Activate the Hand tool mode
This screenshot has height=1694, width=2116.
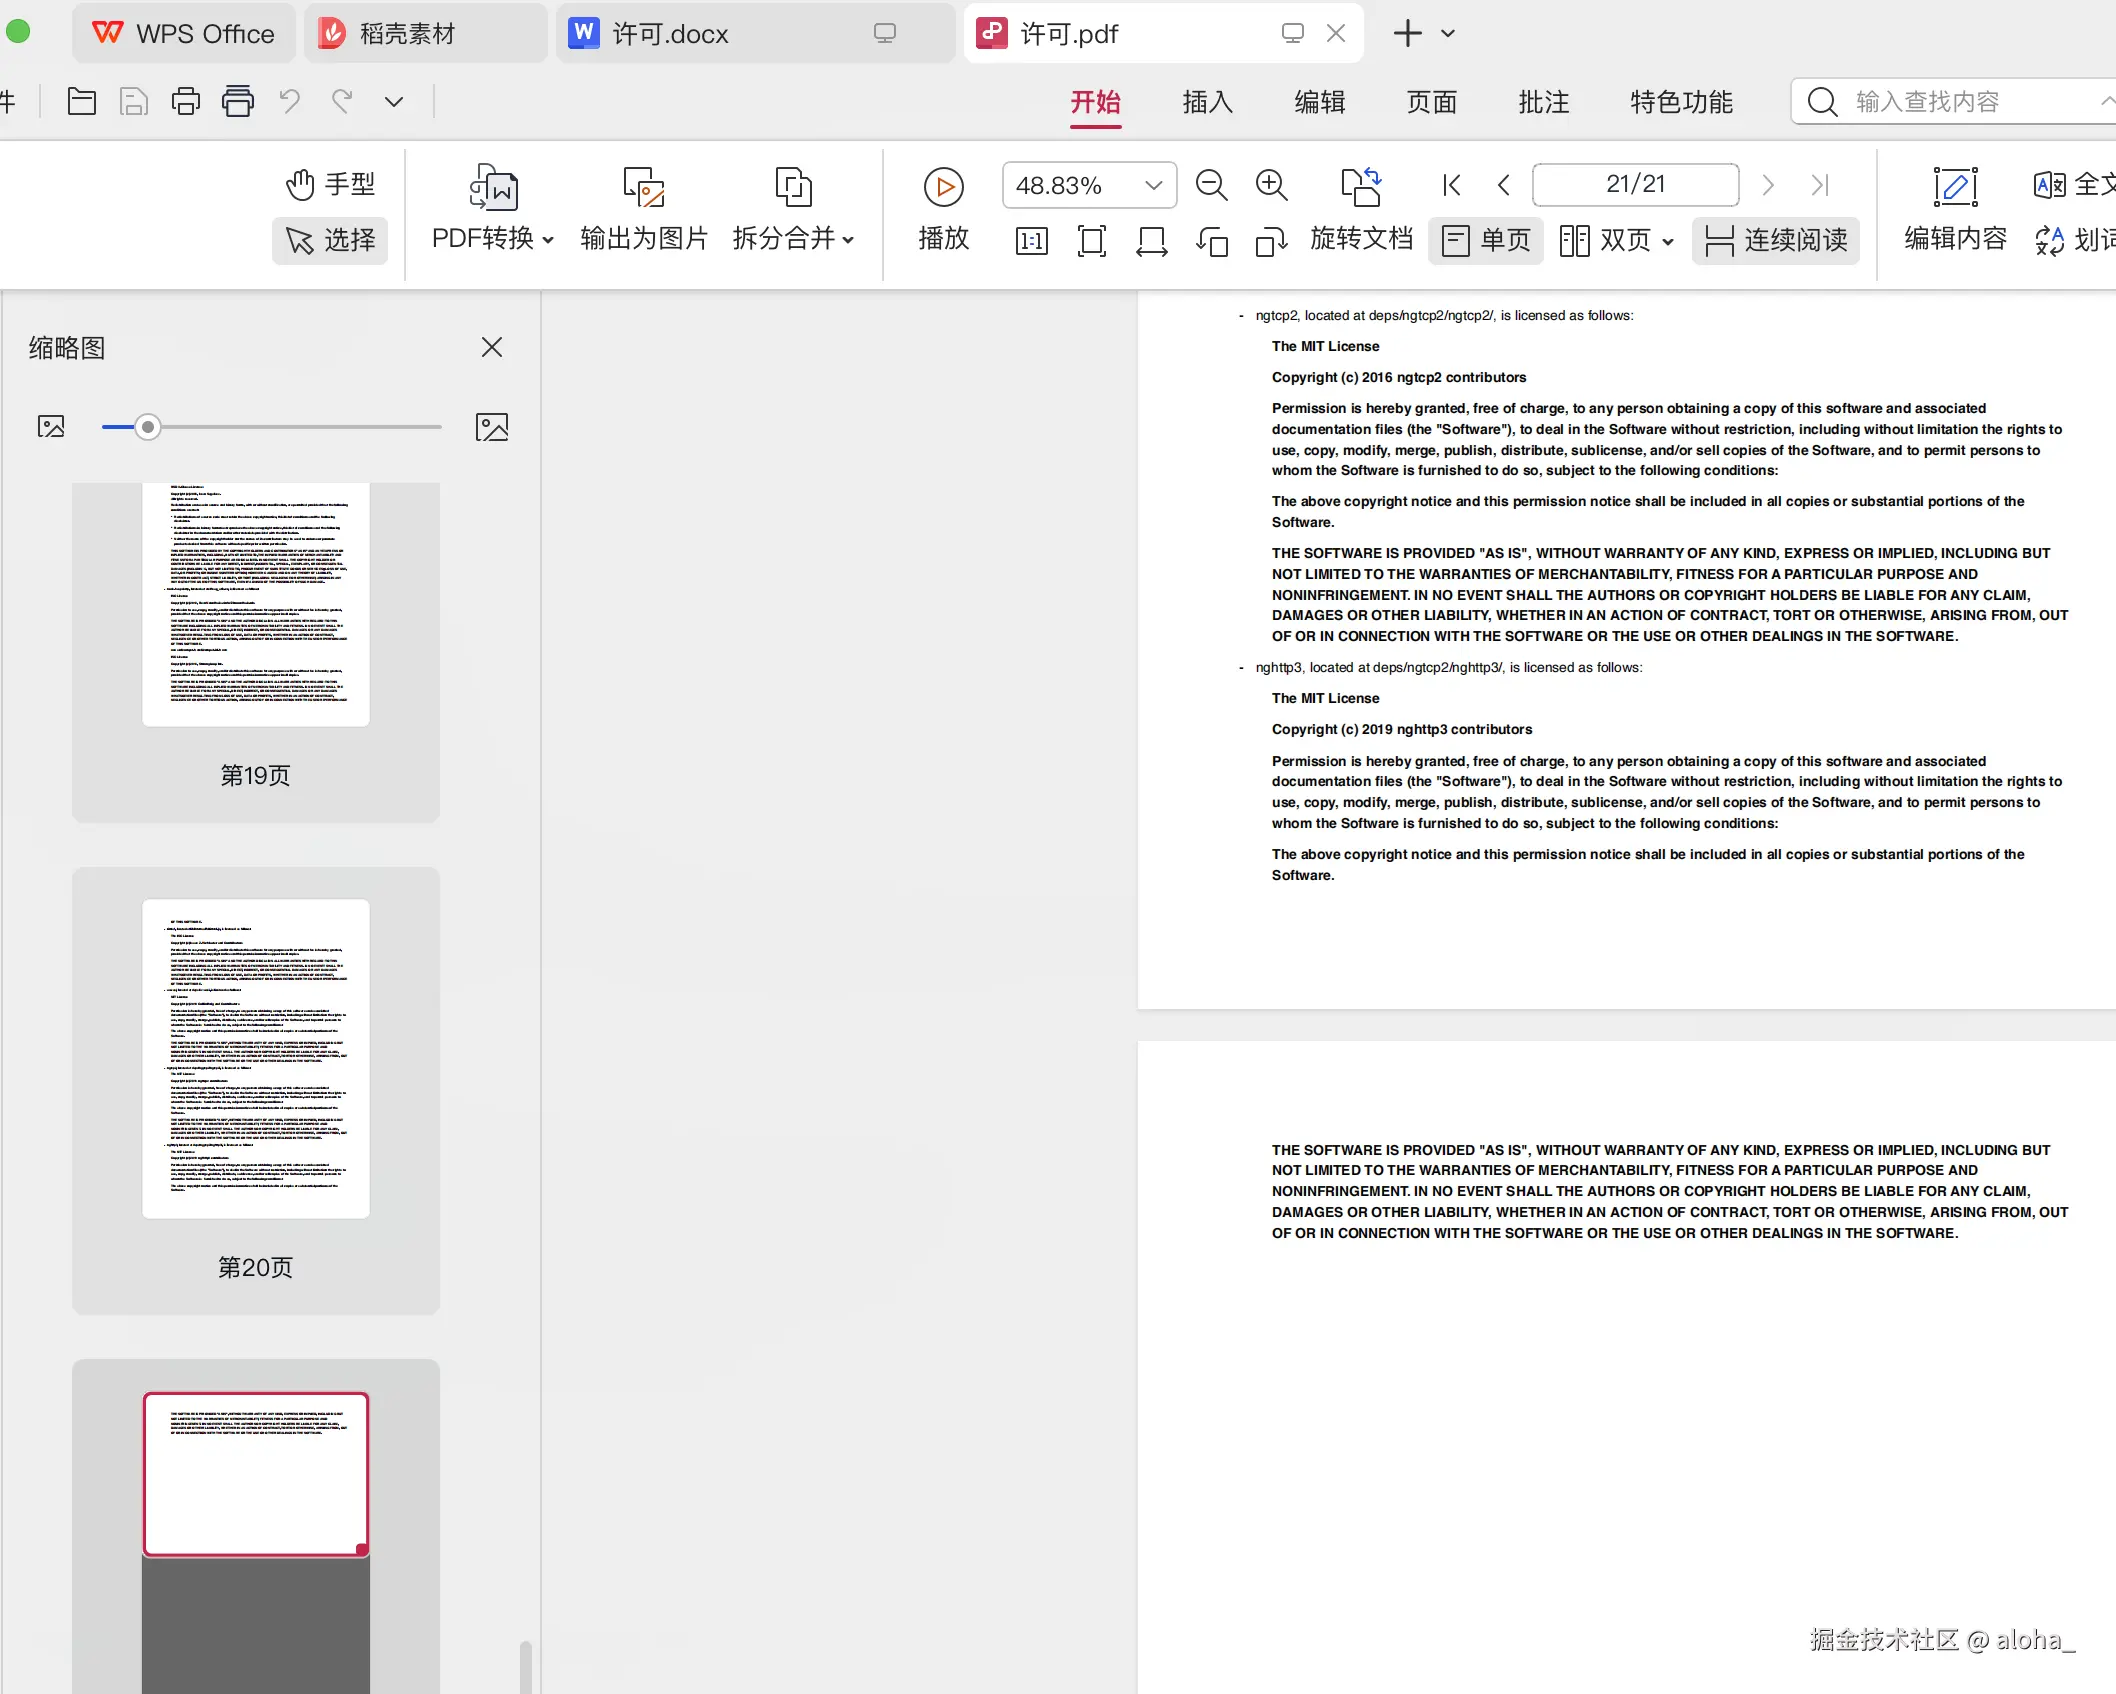pyautogui.click(x=330, y=185)
